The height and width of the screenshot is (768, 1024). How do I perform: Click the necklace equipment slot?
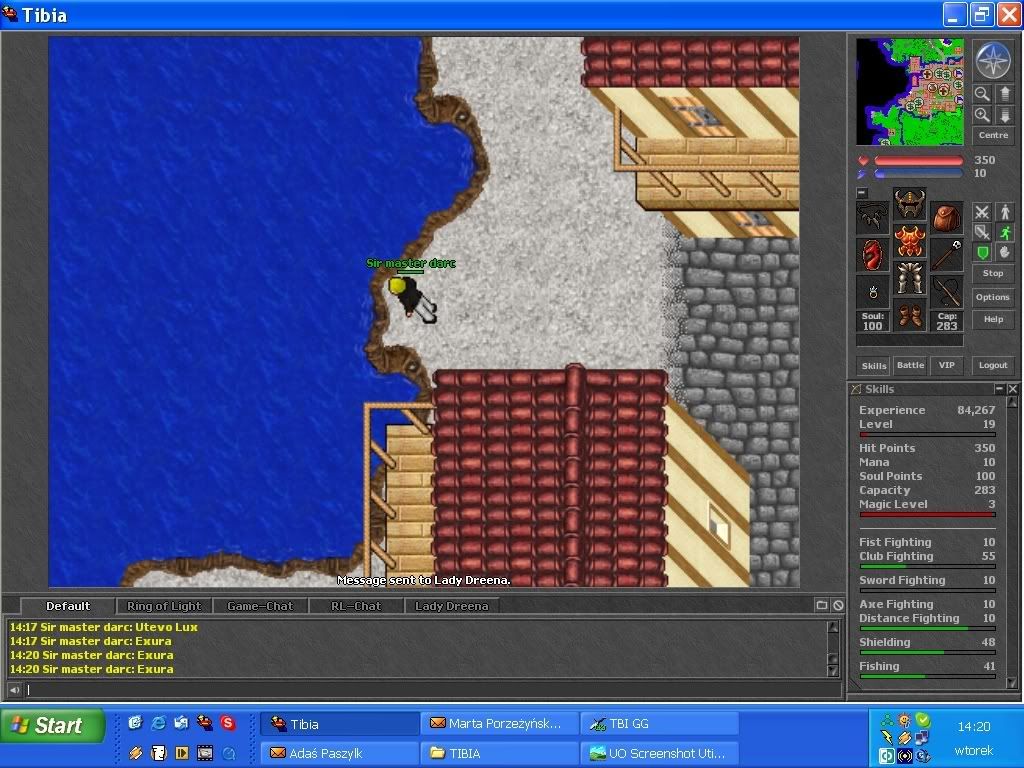click(x=872, y=217)
